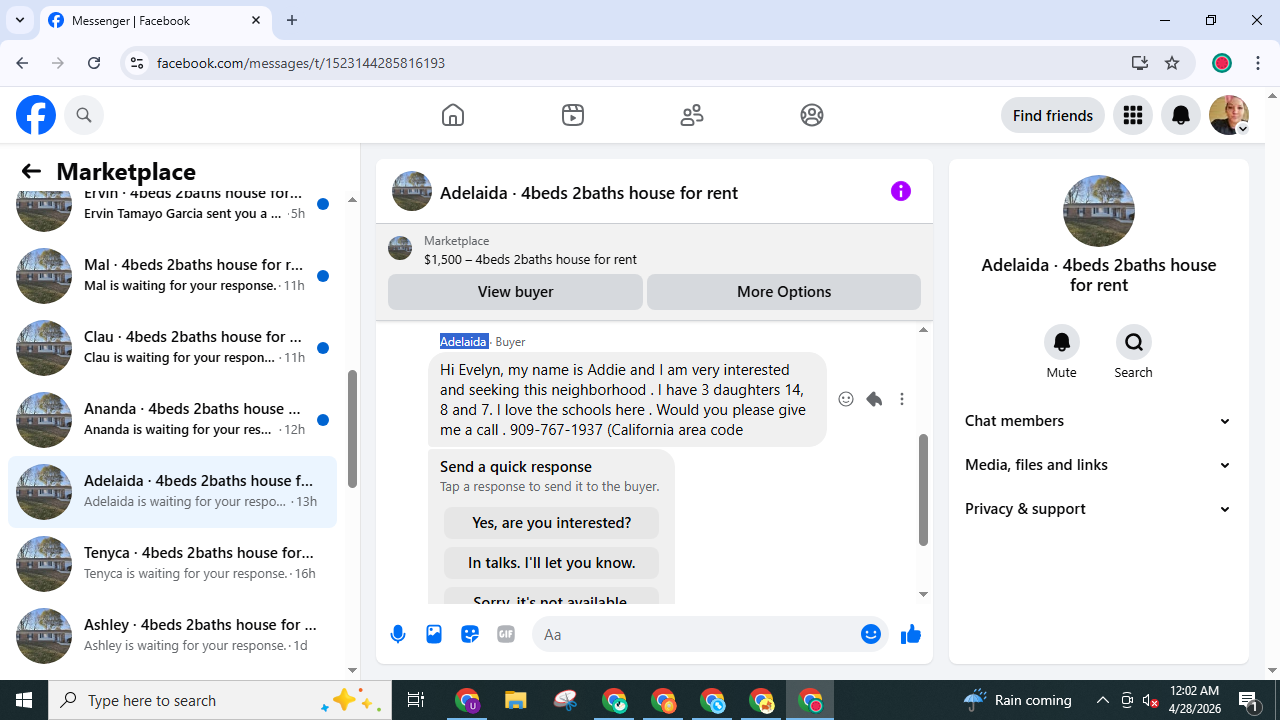
Task: Bookmark this page with the star
Action: pyautogui.click(x=1172, y=63)
